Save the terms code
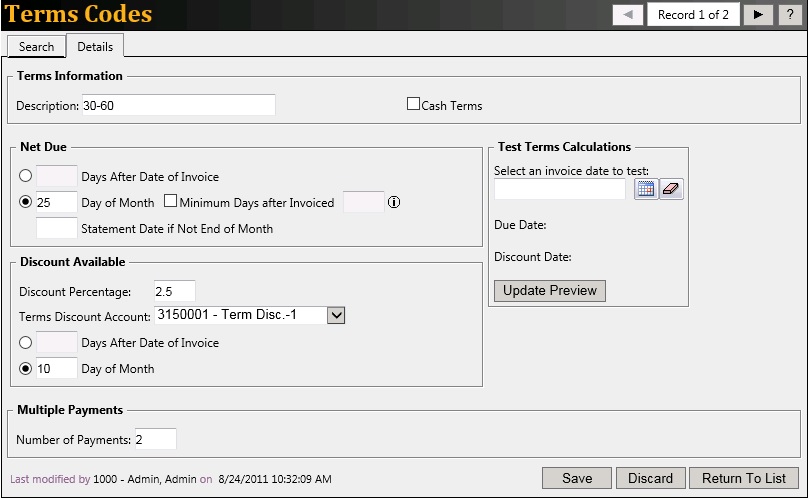Viewport: 808px width, 498px height. tap(576, 478)
